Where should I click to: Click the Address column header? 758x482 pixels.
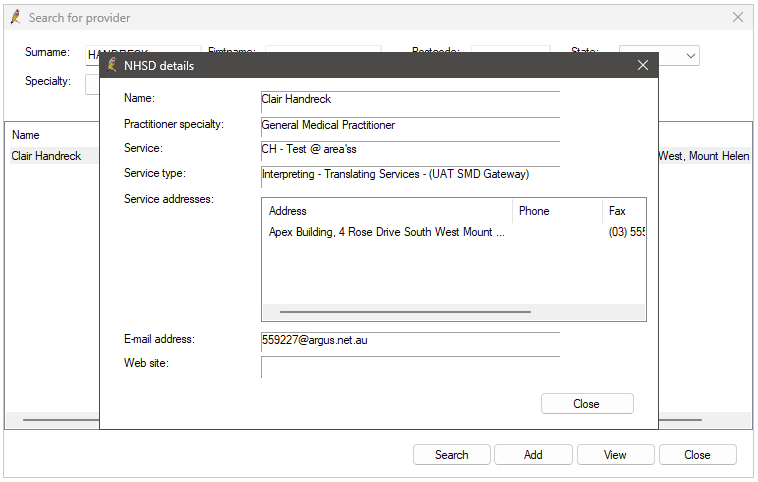pyautogui.click(x=387, y=211)
